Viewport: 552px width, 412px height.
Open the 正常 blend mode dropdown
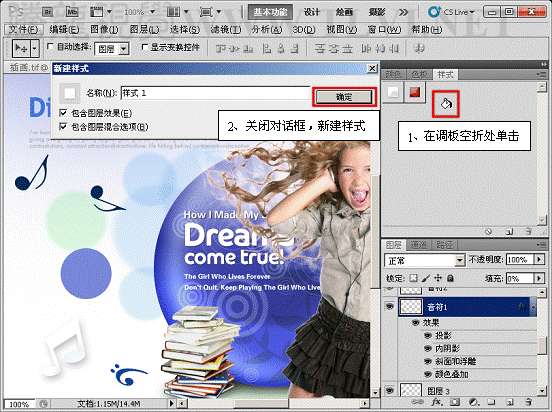(459, 261)
